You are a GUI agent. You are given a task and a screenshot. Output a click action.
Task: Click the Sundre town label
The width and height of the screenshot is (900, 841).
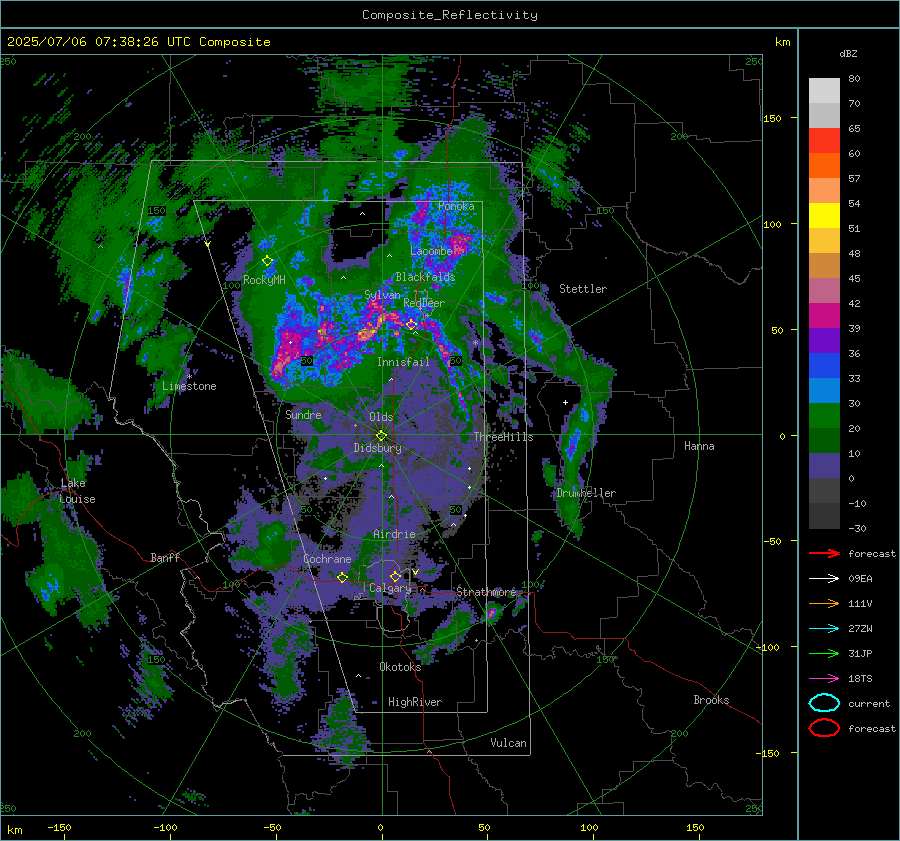(303, 414)
